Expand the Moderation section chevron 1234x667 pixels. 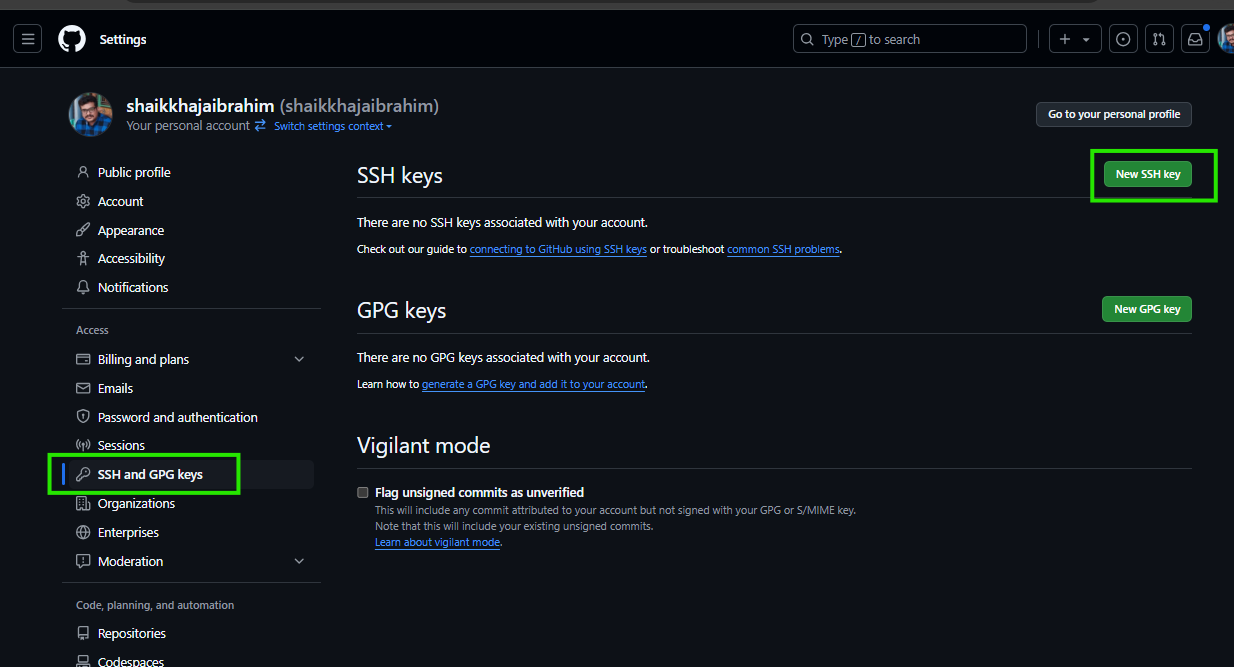[299, 561]
